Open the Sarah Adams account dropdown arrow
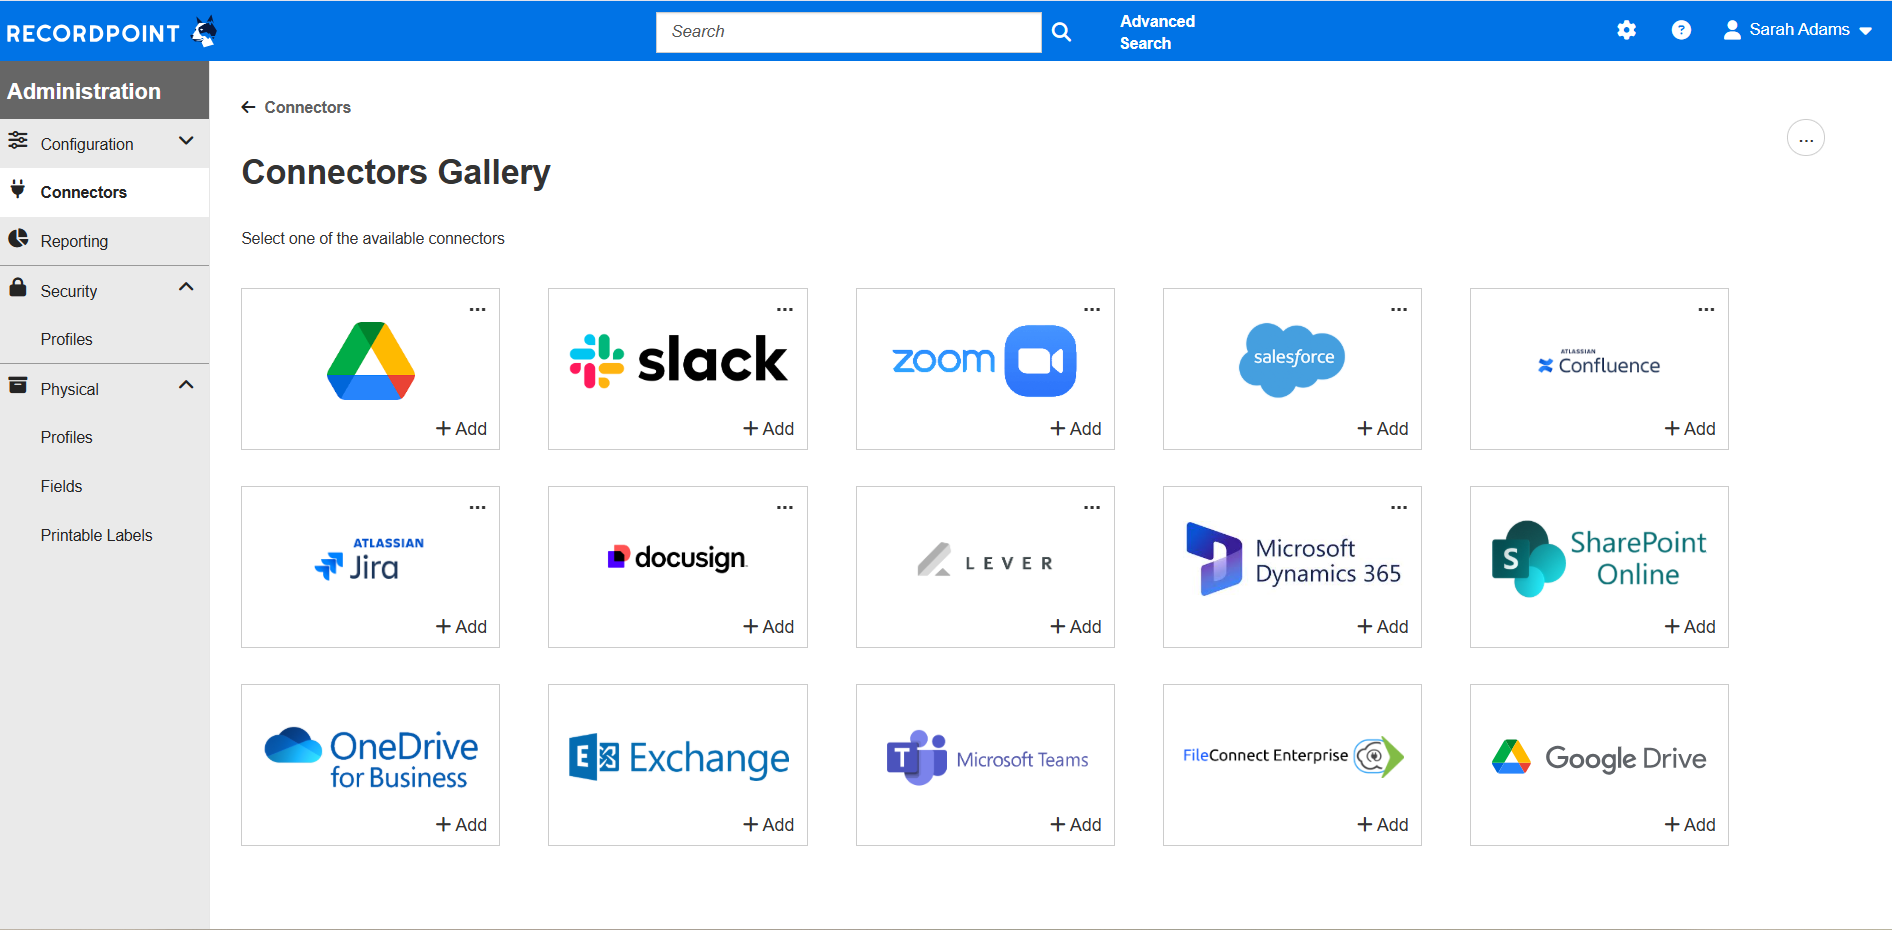Image resolution: width=1892 pixels, height=930 pixels. pyautogui.click(x=1865, y=31)
